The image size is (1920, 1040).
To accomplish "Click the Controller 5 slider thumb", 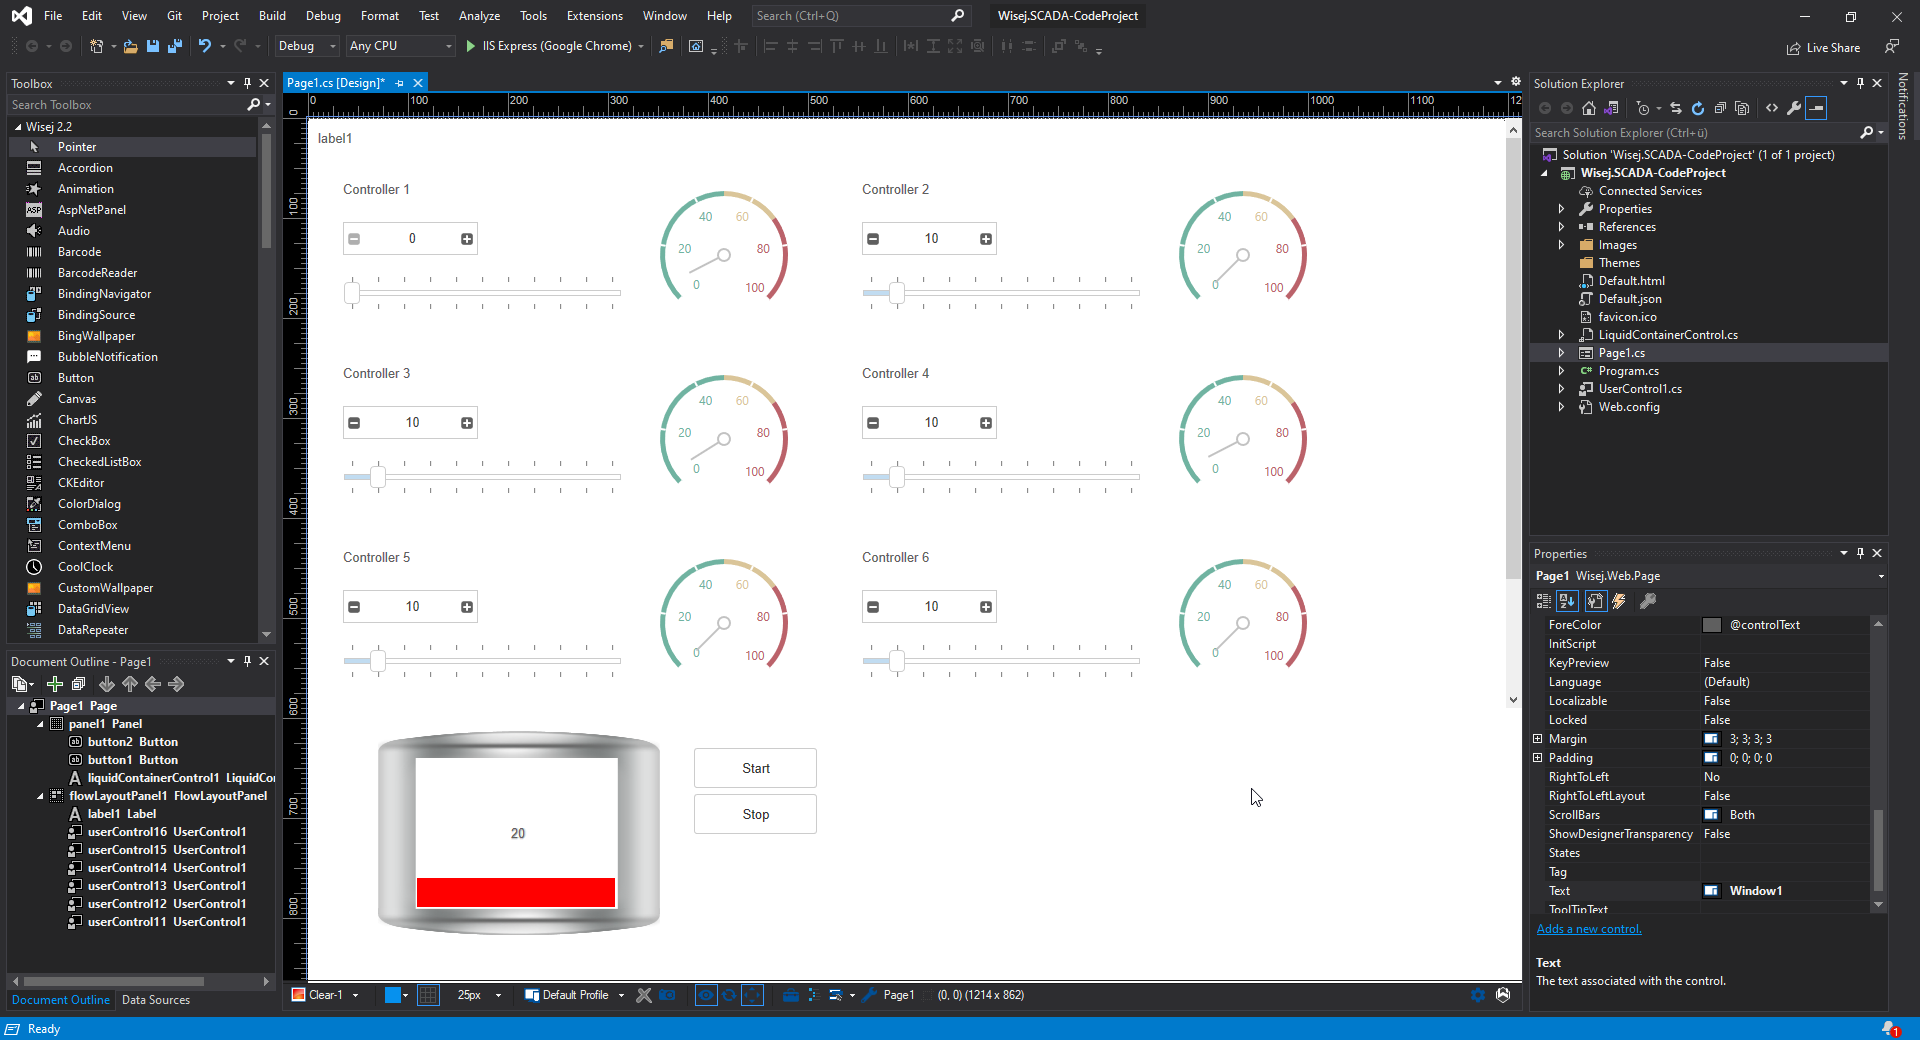I will tap(378, 661).
